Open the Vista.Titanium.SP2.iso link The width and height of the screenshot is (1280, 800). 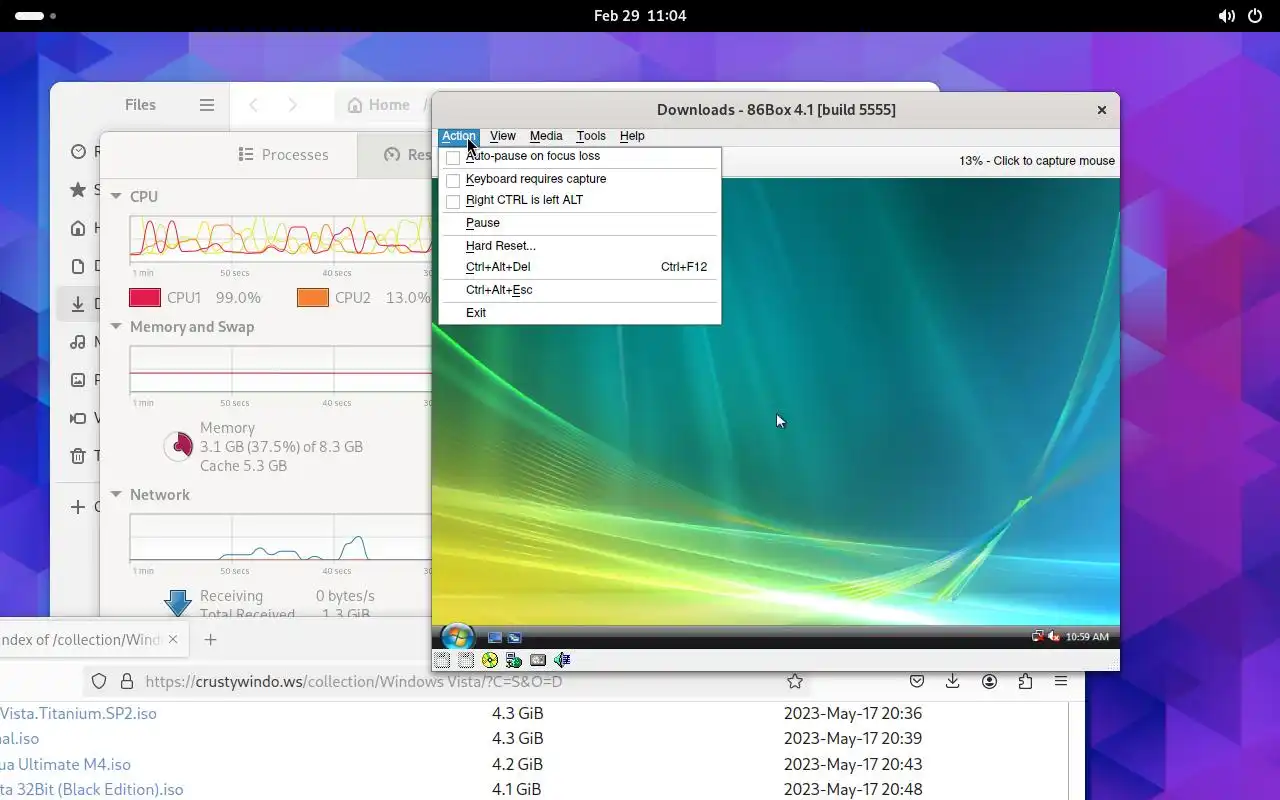click(x=78, y=714)
